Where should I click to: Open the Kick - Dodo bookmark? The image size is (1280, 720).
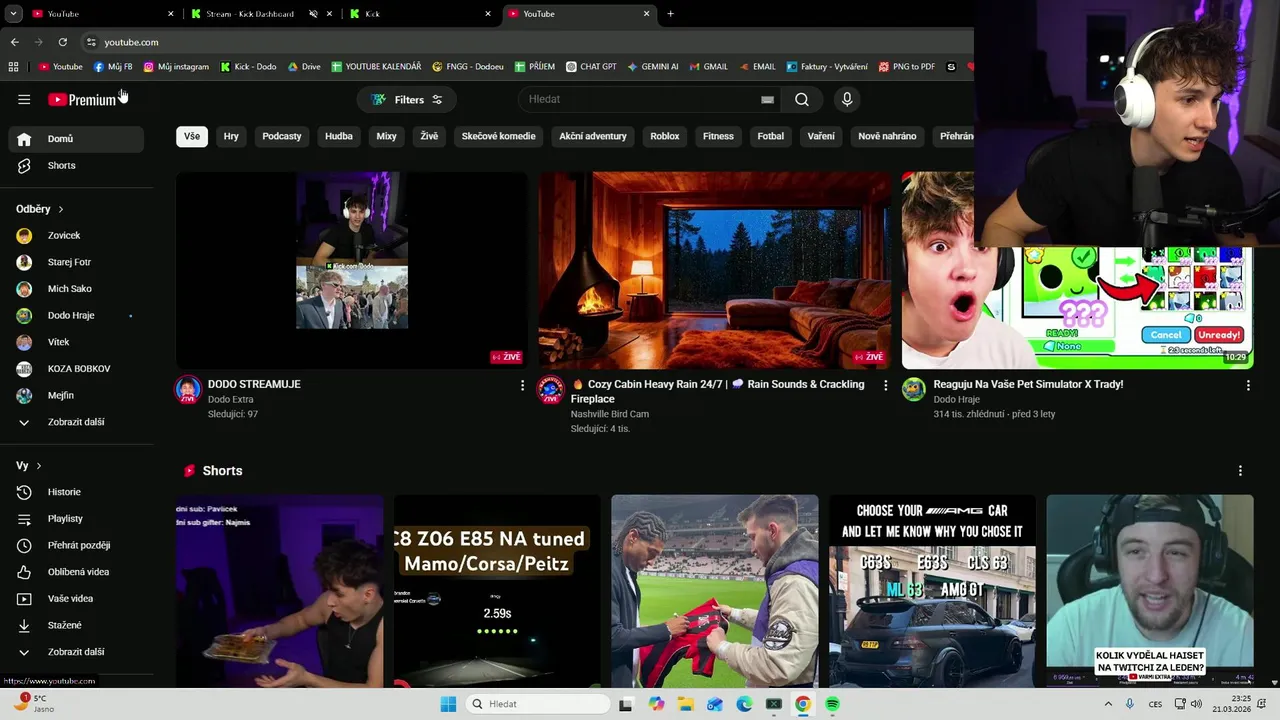(x=248, y=67)
